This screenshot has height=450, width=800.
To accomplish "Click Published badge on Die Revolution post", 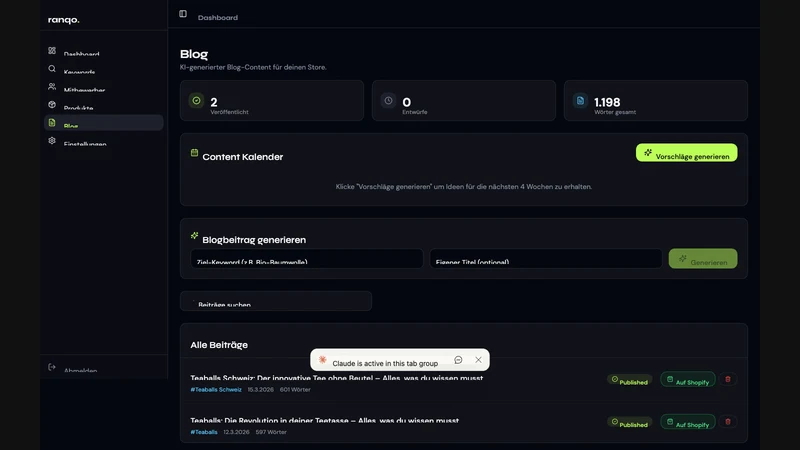I will pos(630,422).
